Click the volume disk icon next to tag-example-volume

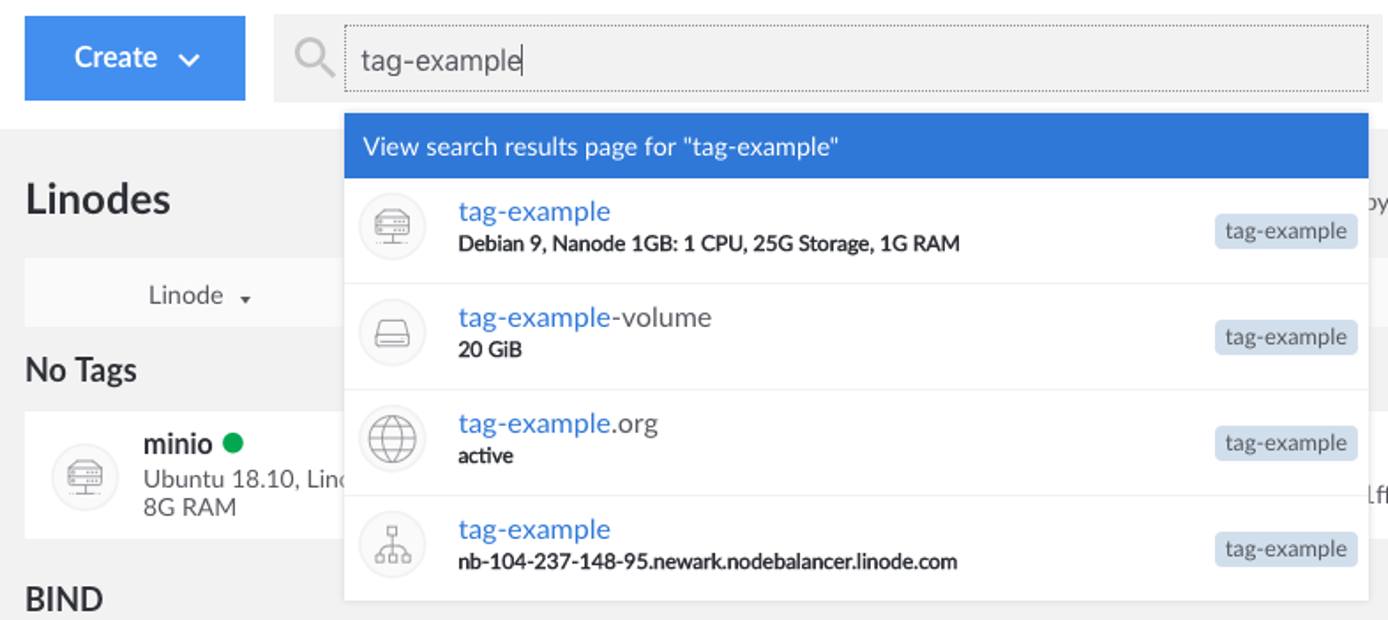(392, 332)
